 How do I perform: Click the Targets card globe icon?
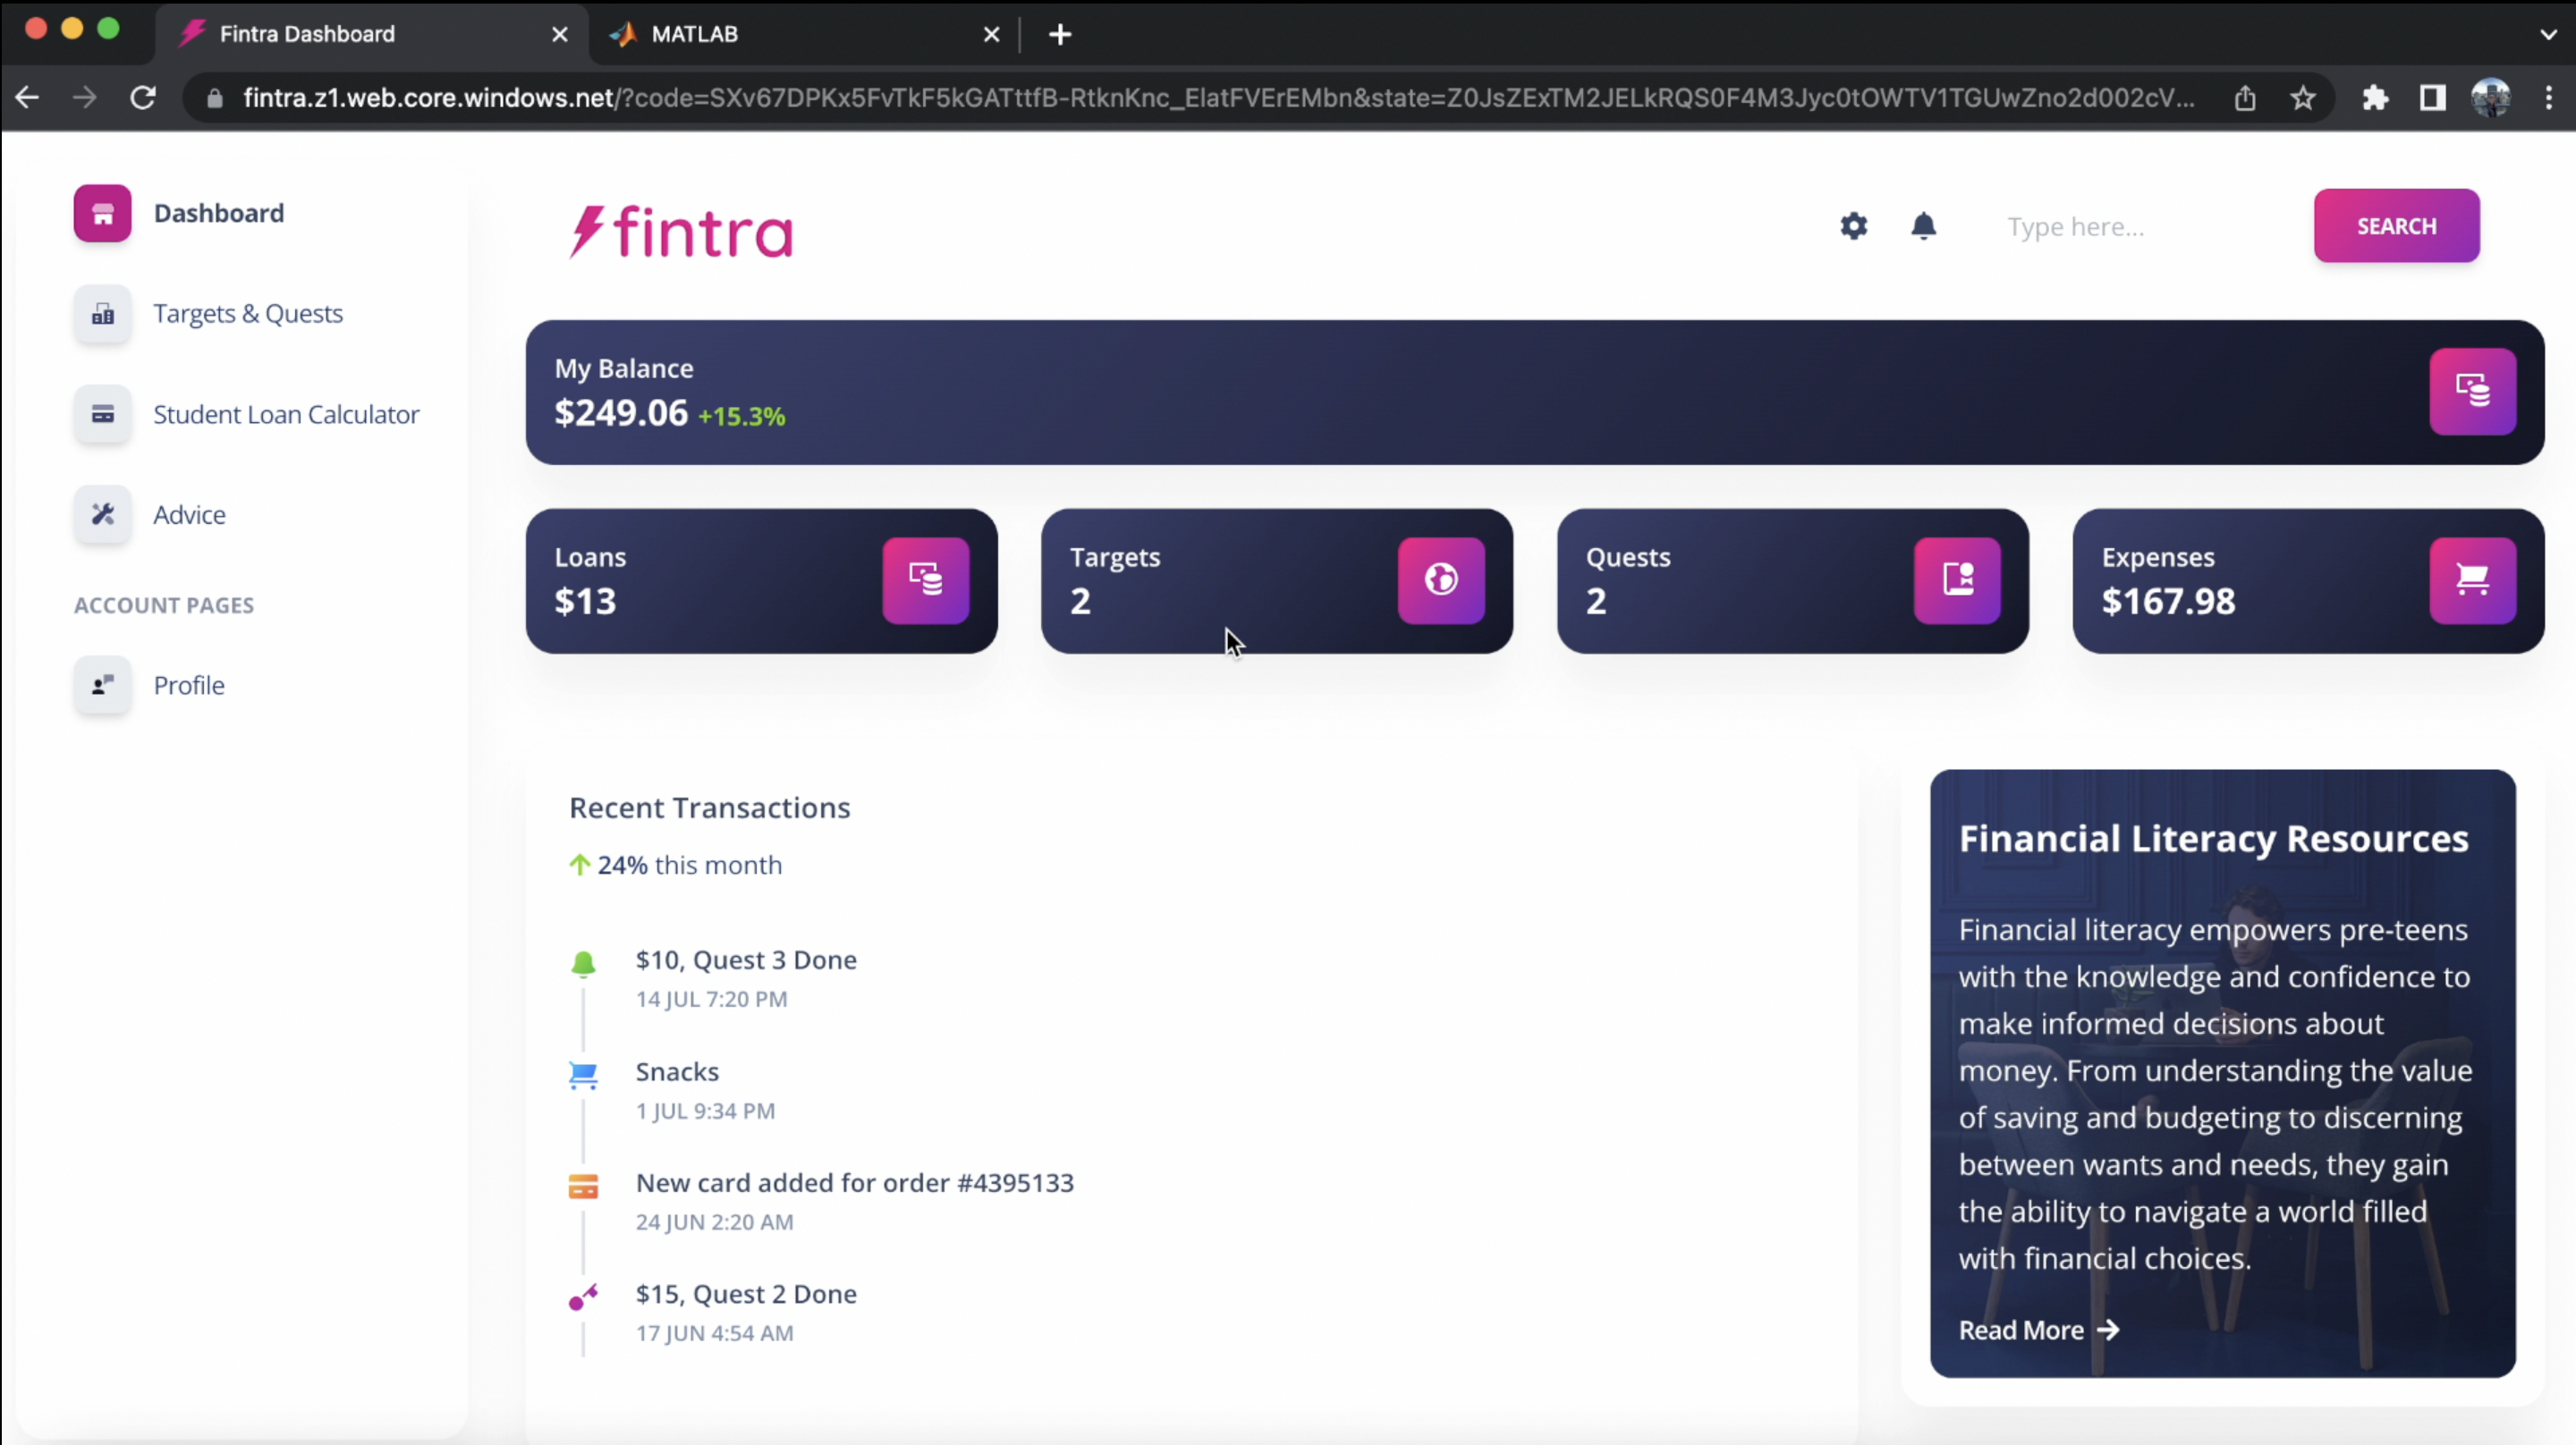point(1441,580)
